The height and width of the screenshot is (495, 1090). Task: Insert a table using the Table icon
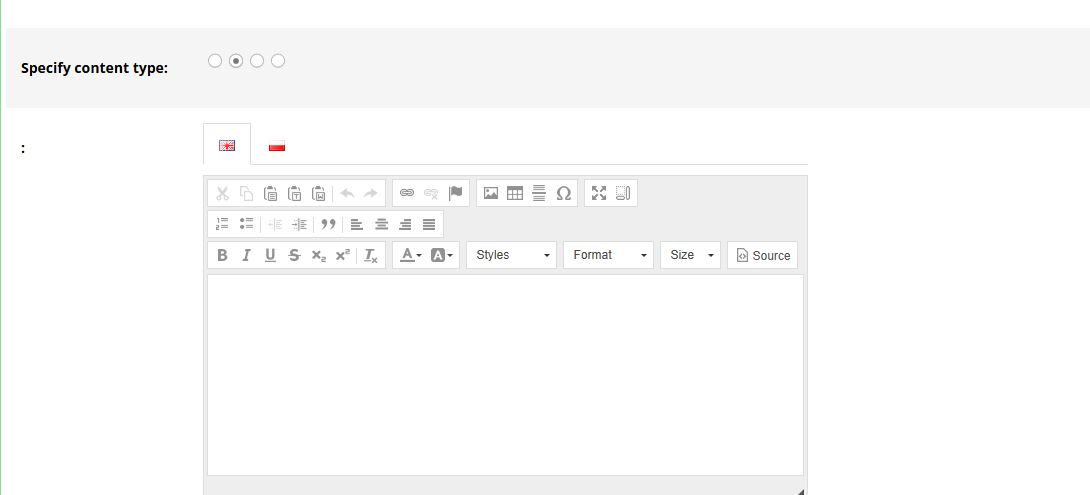[514, 193]
